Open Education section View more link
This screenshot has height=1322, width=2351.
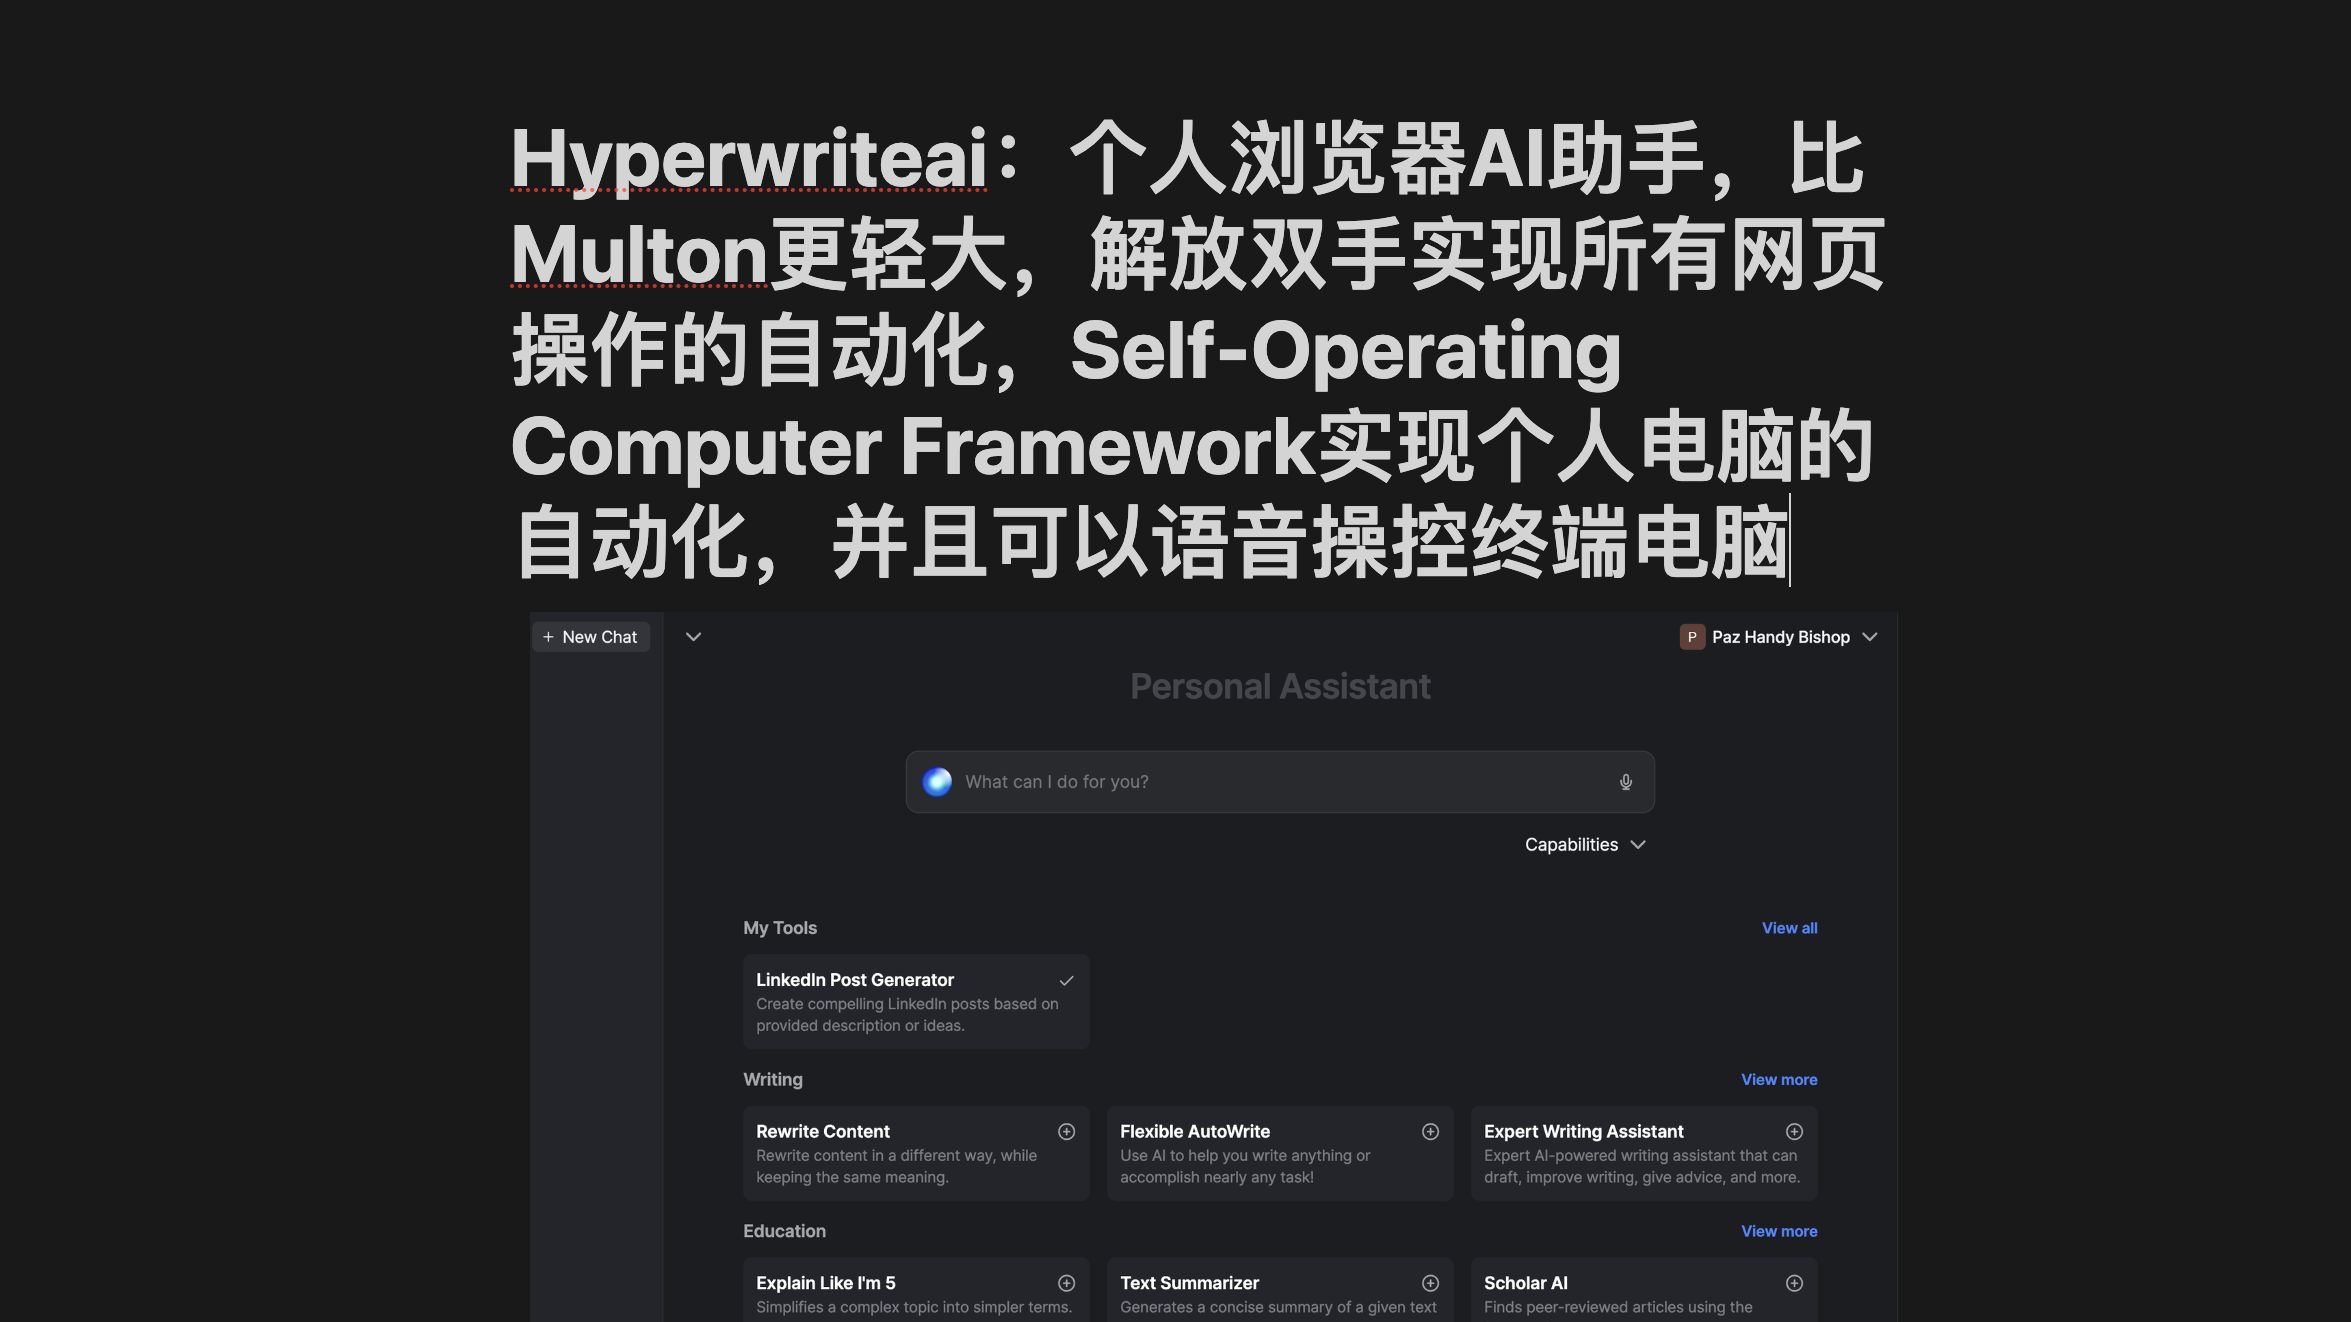[x=1779, y=1230]
